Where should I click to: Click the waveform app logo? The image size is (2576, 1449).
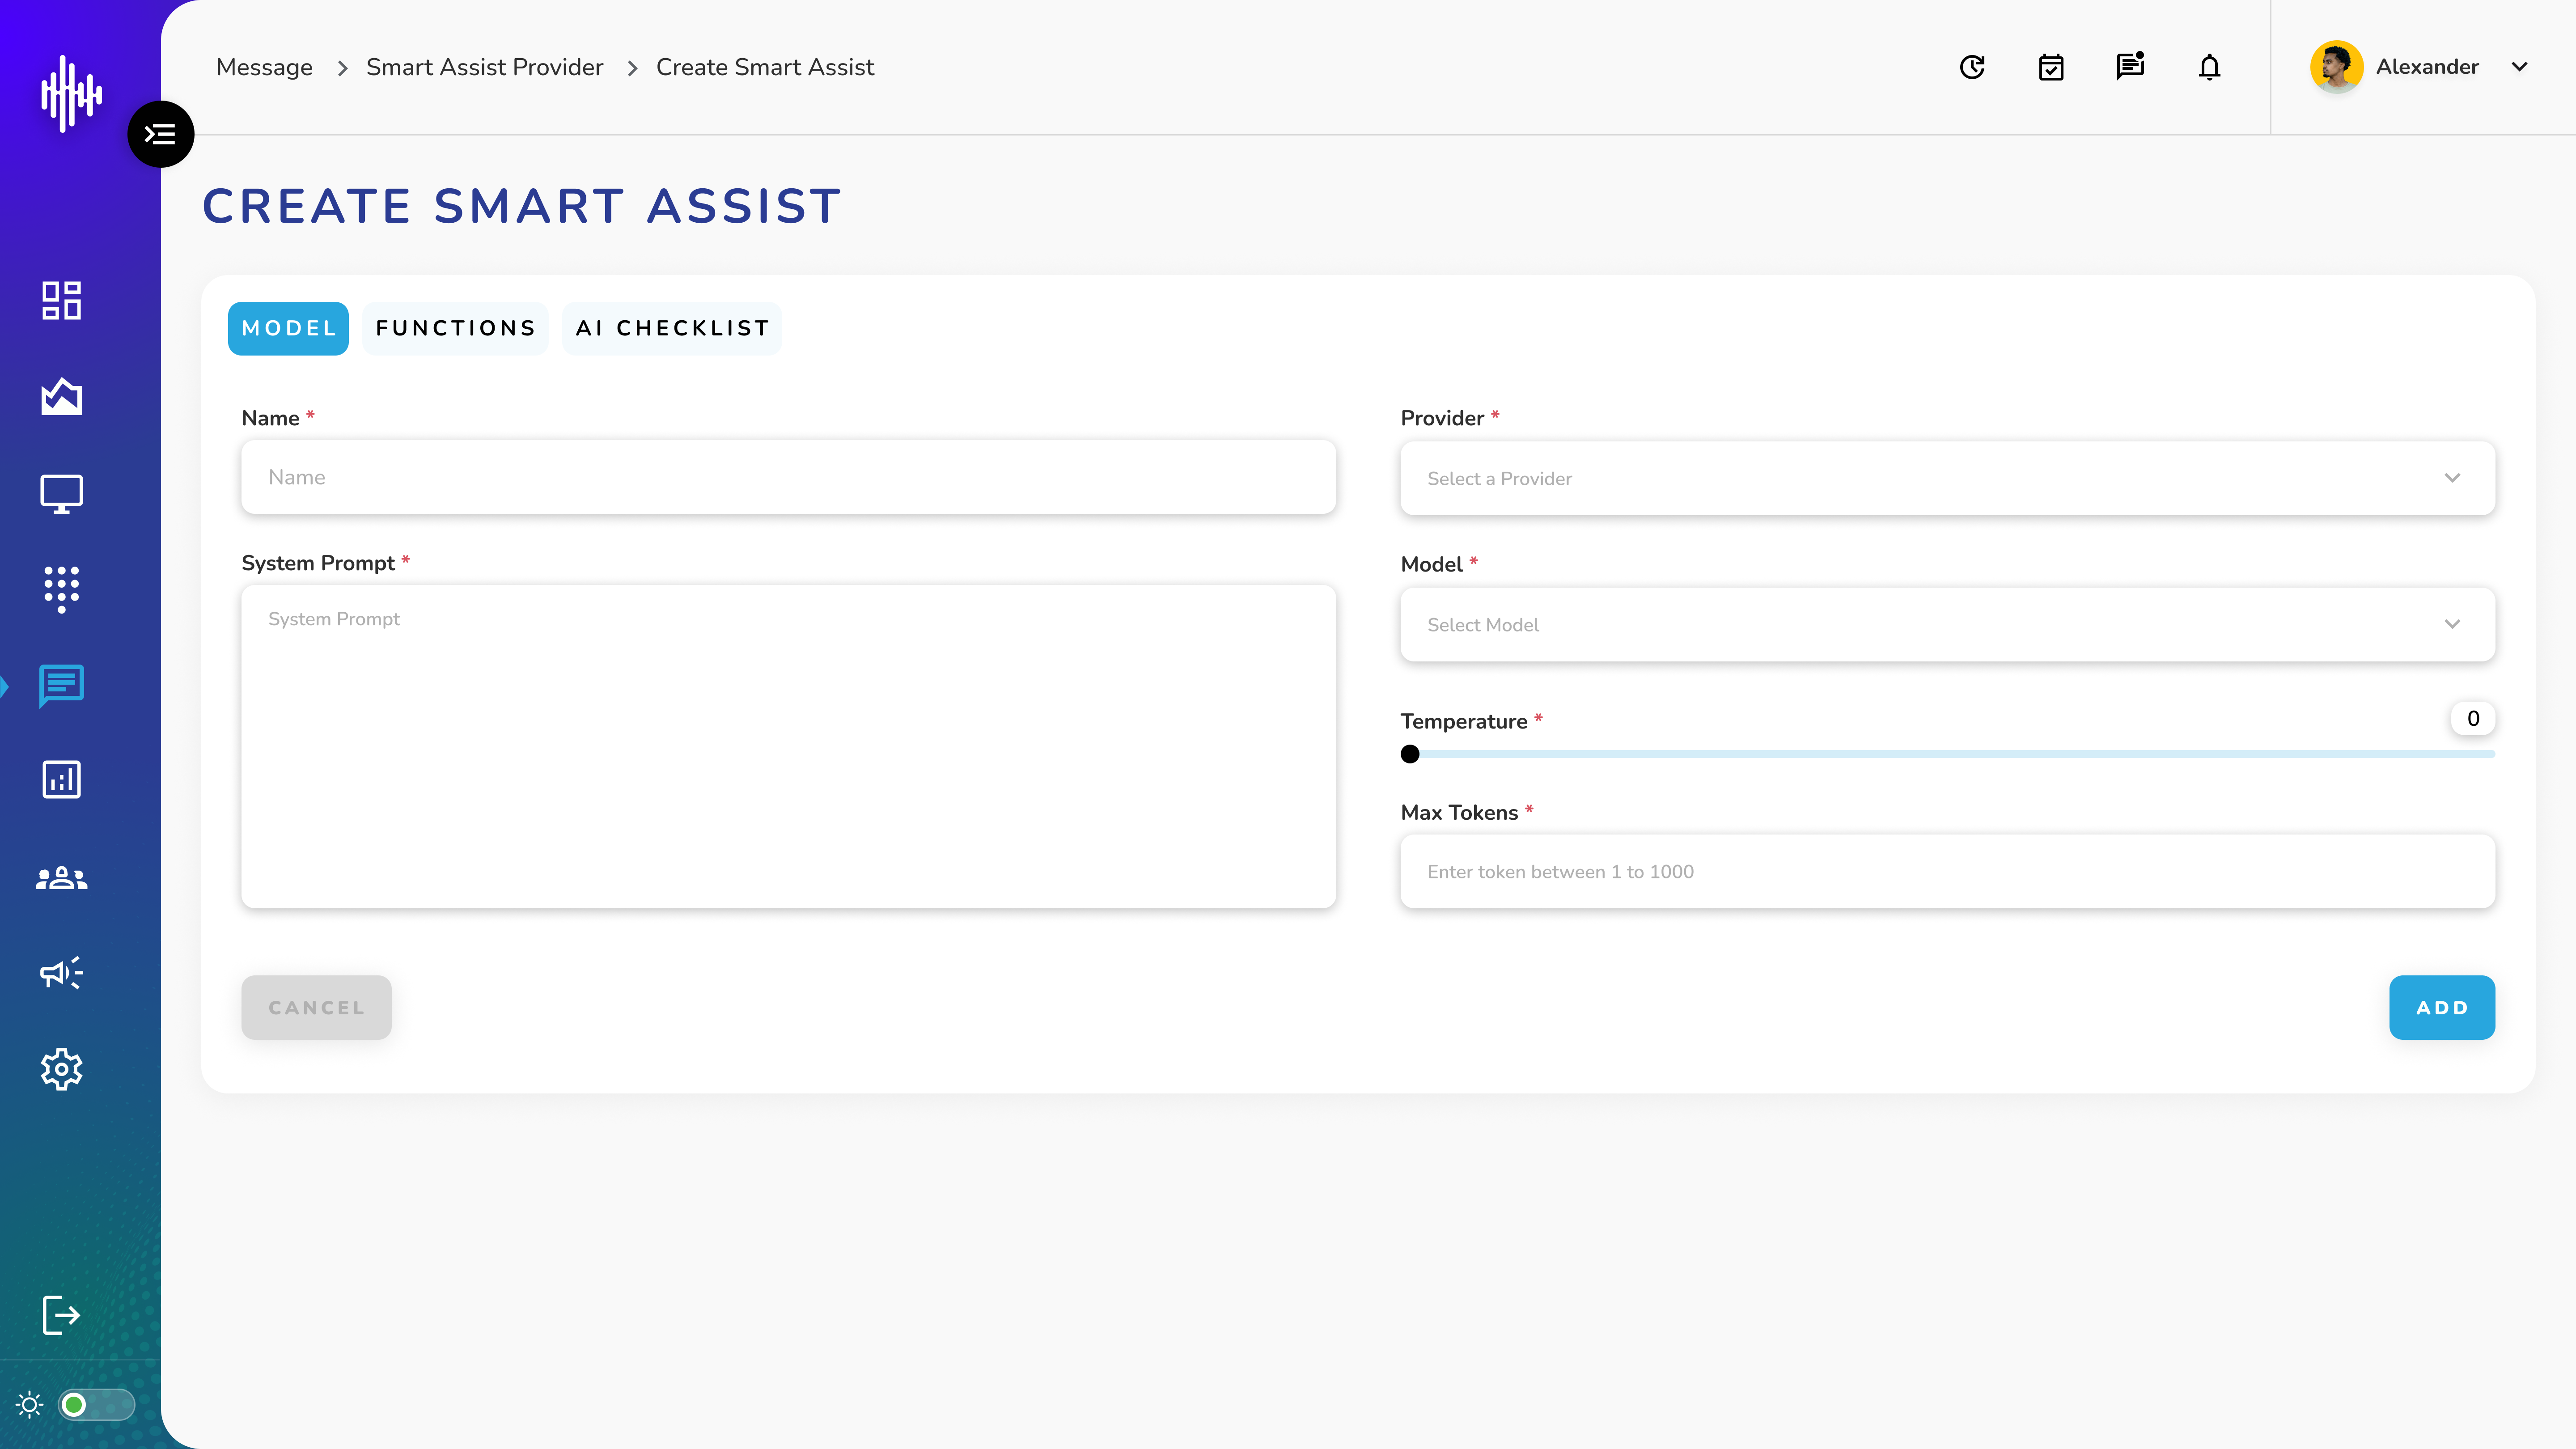click(71, 94)
